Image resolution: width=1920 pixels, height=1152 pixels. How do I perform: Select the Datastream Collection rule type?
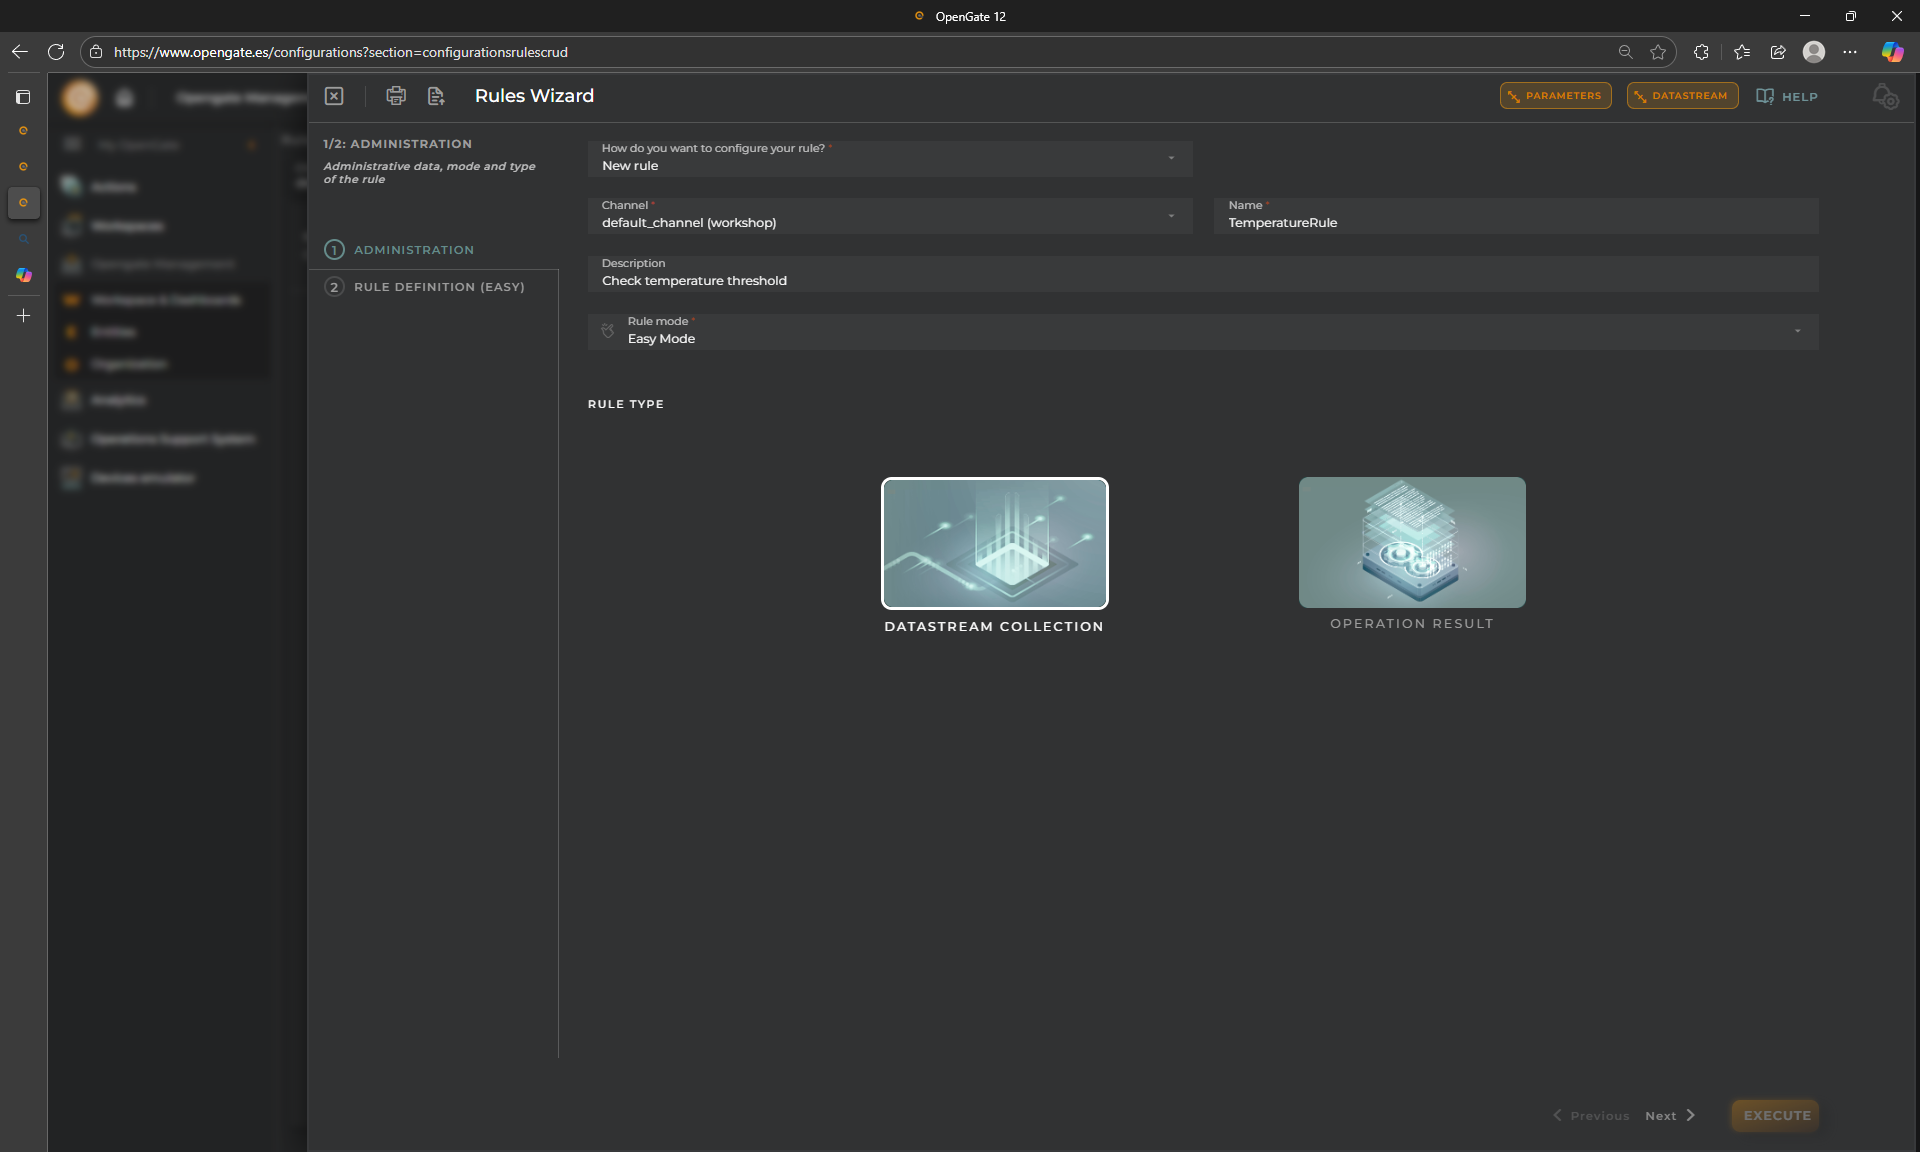tap(994, 543)
